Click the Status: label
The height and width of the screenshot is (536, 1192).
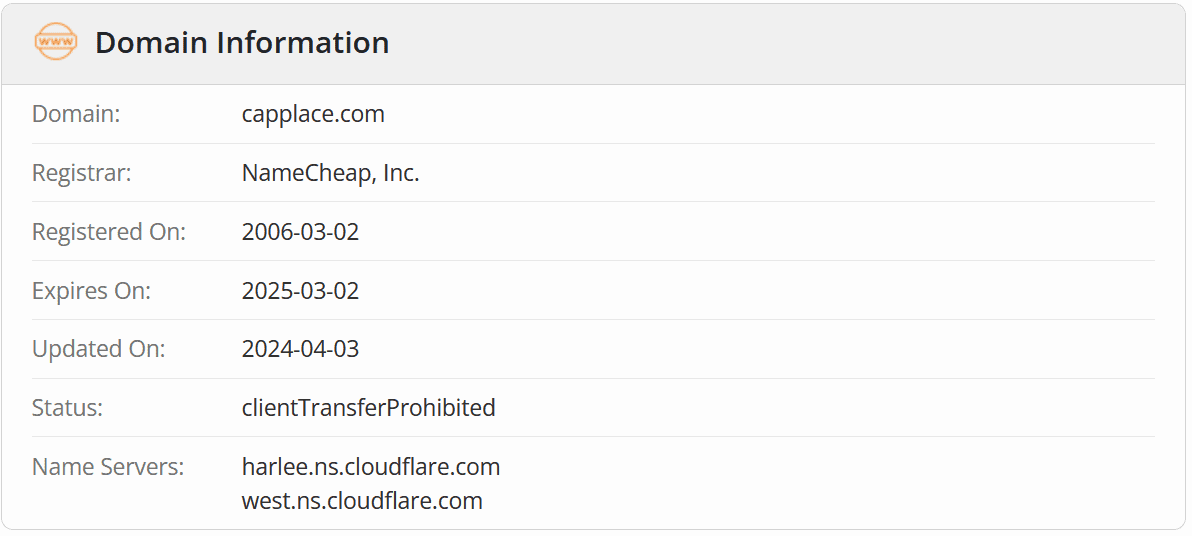tap(68, 408)
